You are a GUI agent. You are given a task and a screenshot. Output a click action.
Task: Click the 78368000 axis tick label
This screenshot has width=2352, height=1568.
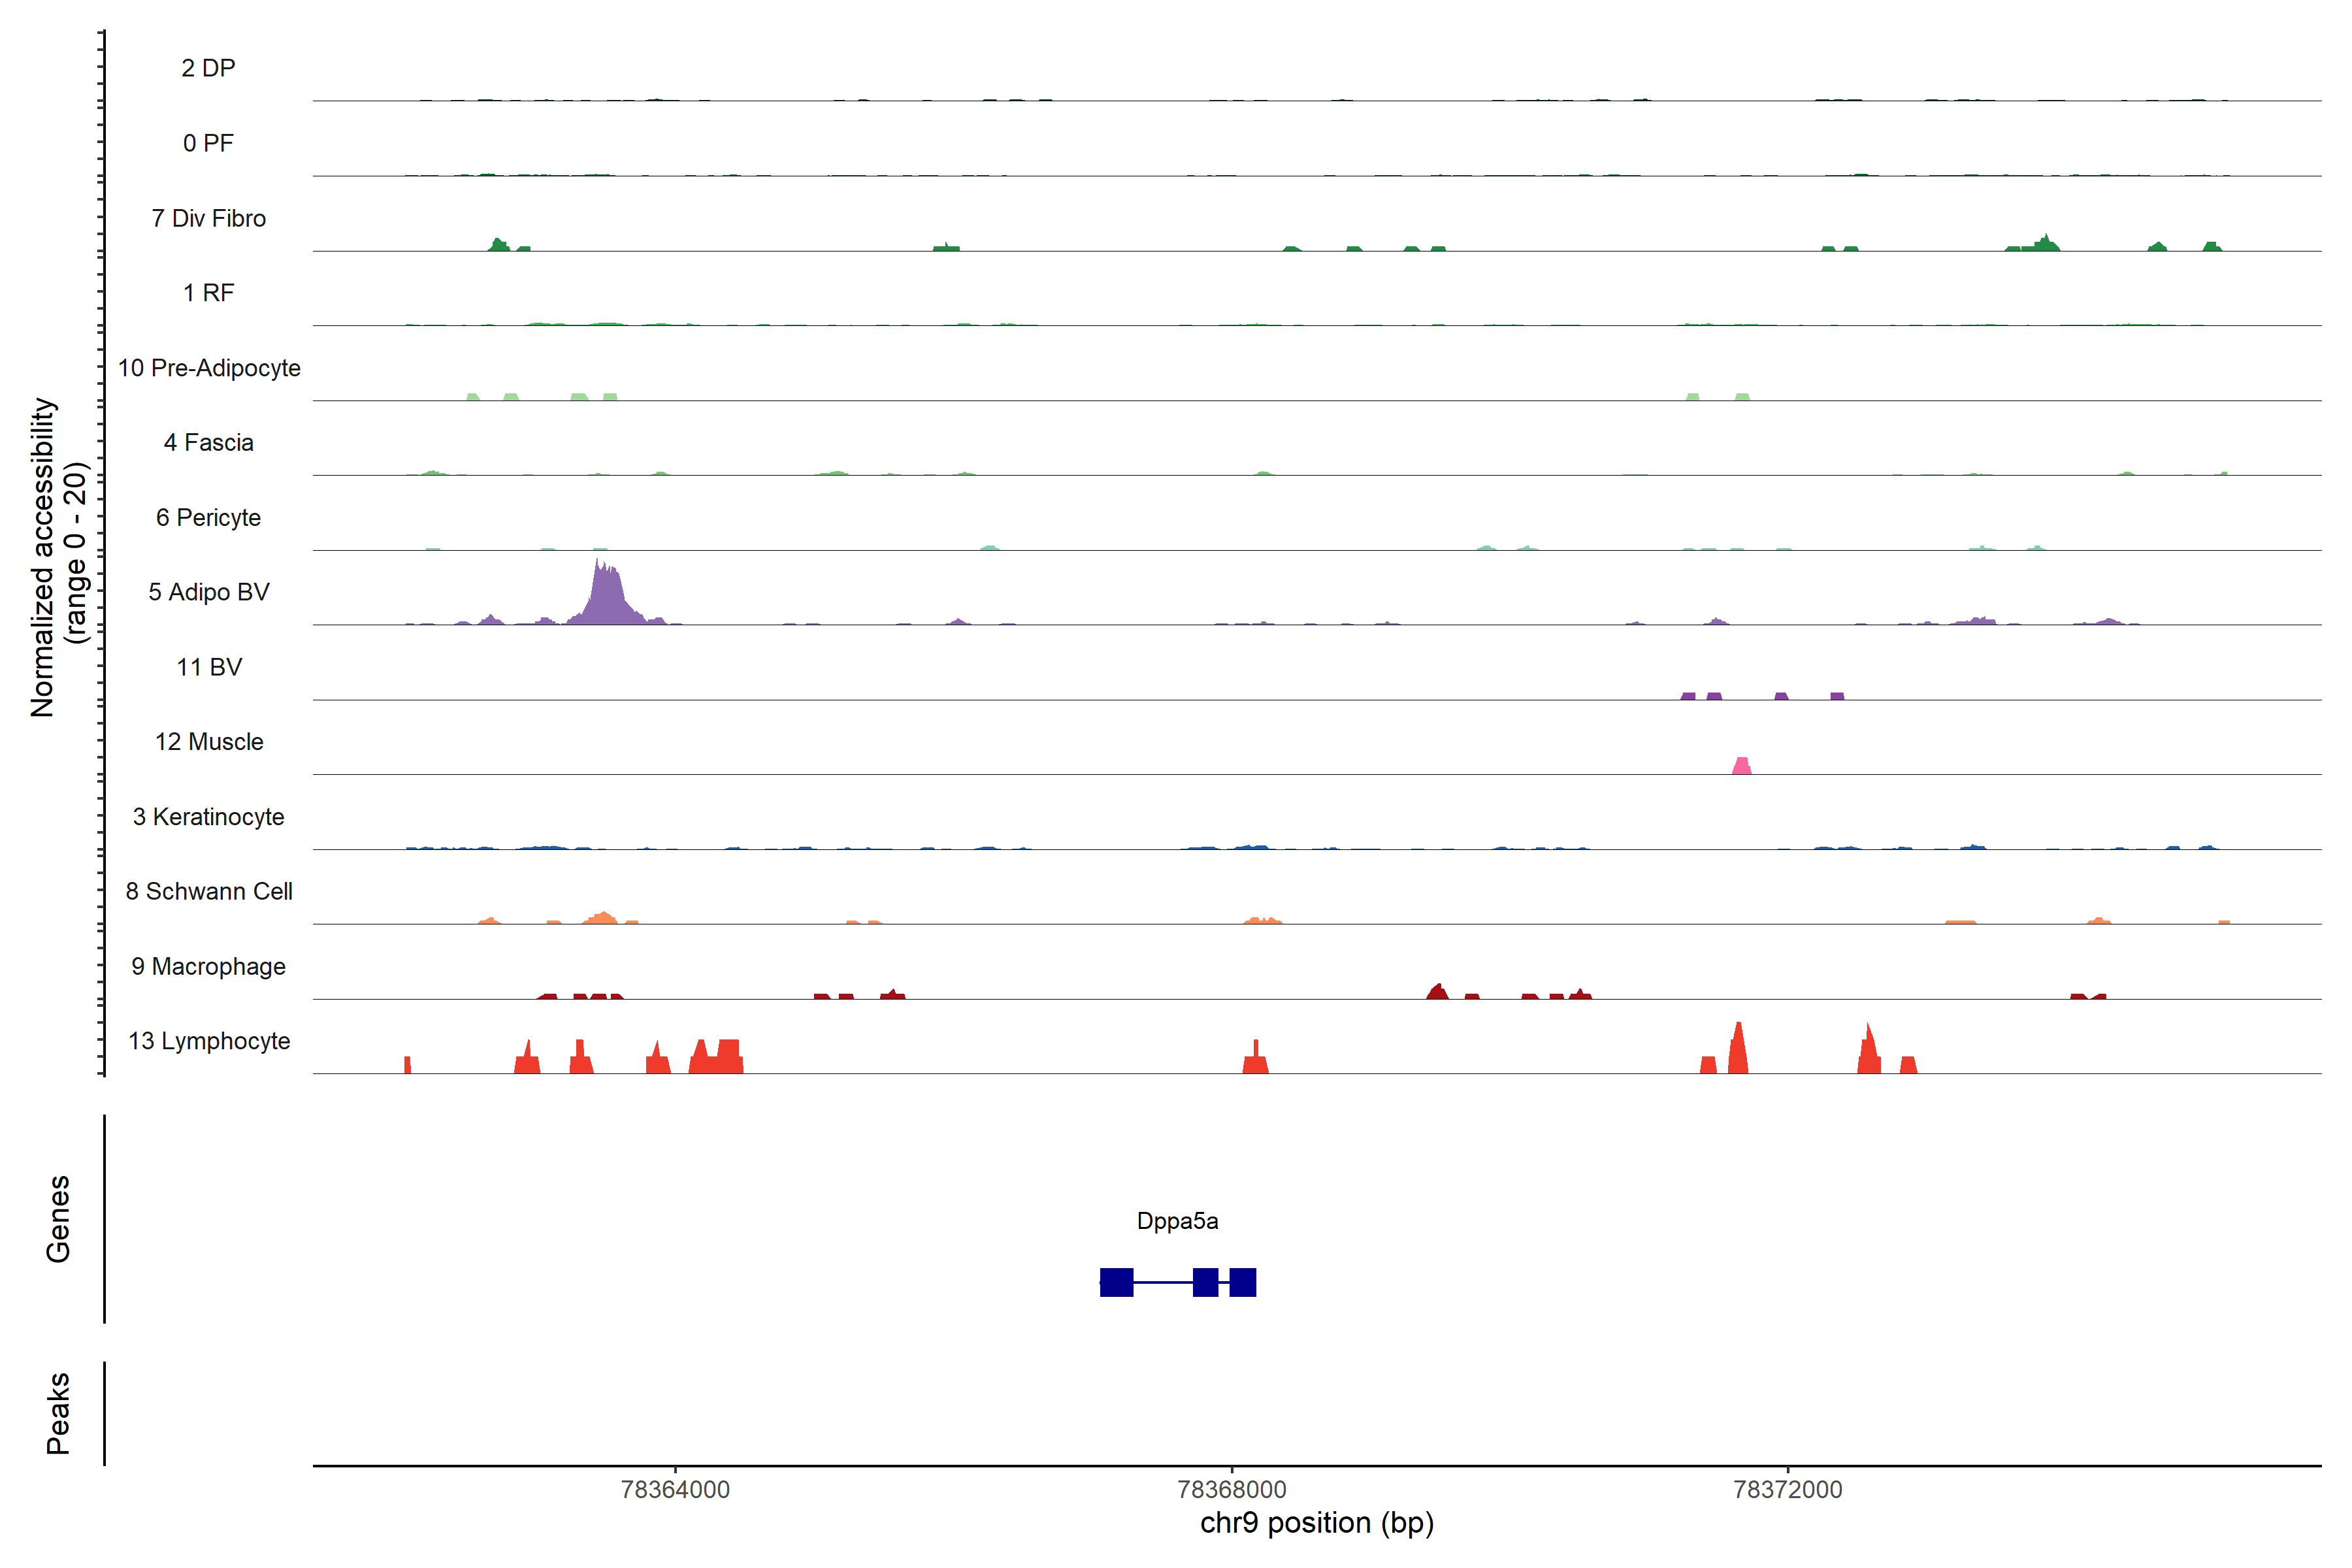coord(1231,1489)
